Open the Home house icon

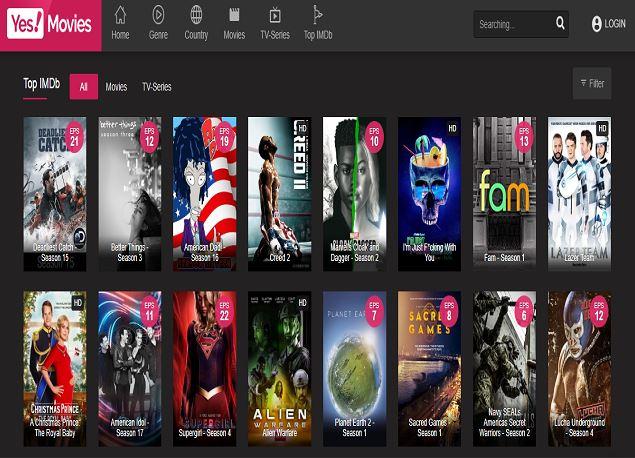pyautogui.click(x=120, y=15)
